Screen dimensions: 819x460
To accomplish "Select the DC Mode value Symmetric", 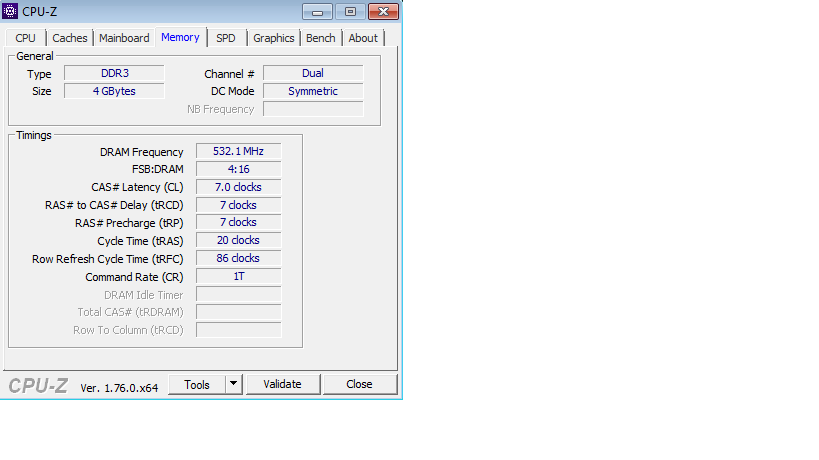I will click(313, 91).
